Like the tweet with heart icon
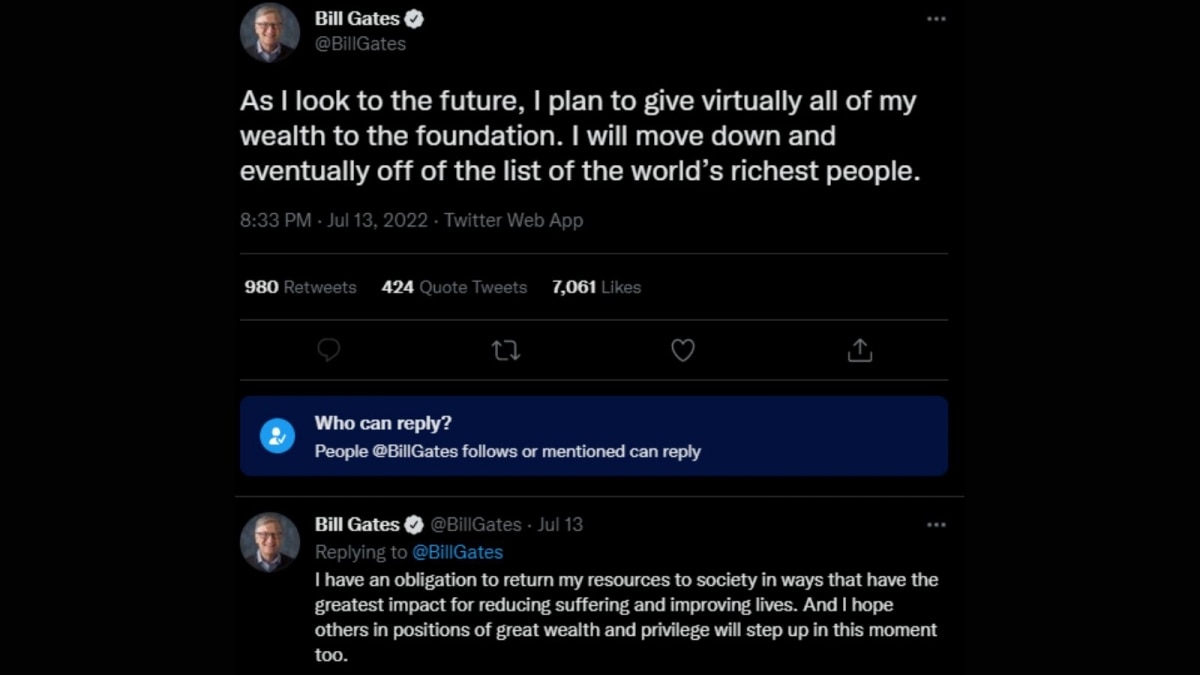This screenshot has height=675, width=1200. (x=683, y=350)
